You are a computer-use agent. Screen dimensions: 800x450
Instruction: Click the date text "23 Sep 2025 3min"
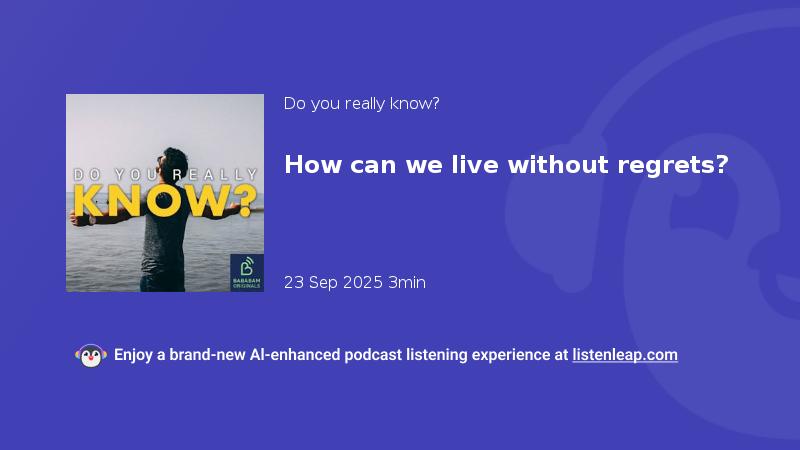click(x=355, y=282)
